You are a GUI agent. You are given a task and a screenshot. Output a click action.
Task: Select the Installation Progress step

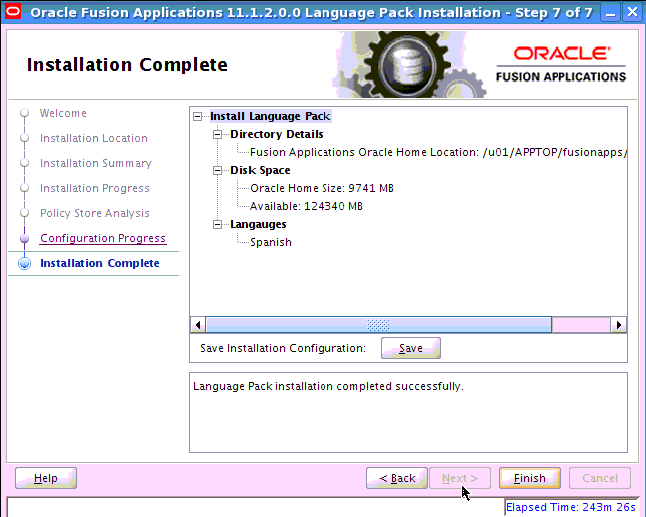(95, 189)
